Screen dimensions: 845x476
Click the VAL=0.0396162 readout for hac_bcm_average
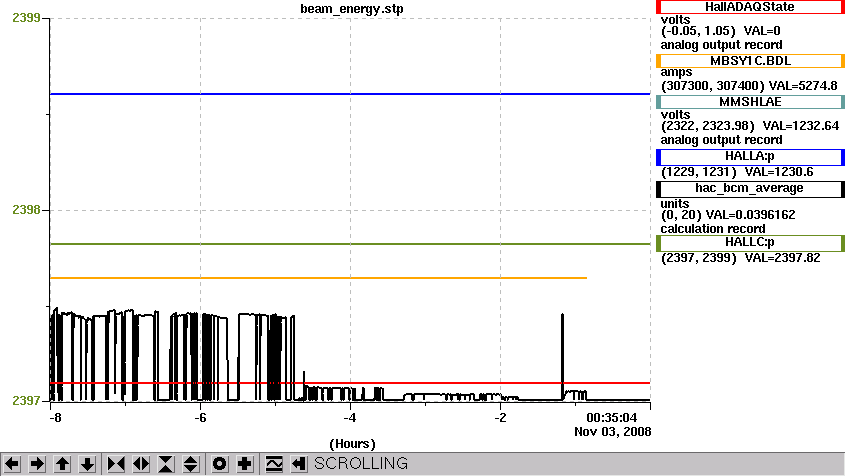pyautogui.click(x=751, y=215)
